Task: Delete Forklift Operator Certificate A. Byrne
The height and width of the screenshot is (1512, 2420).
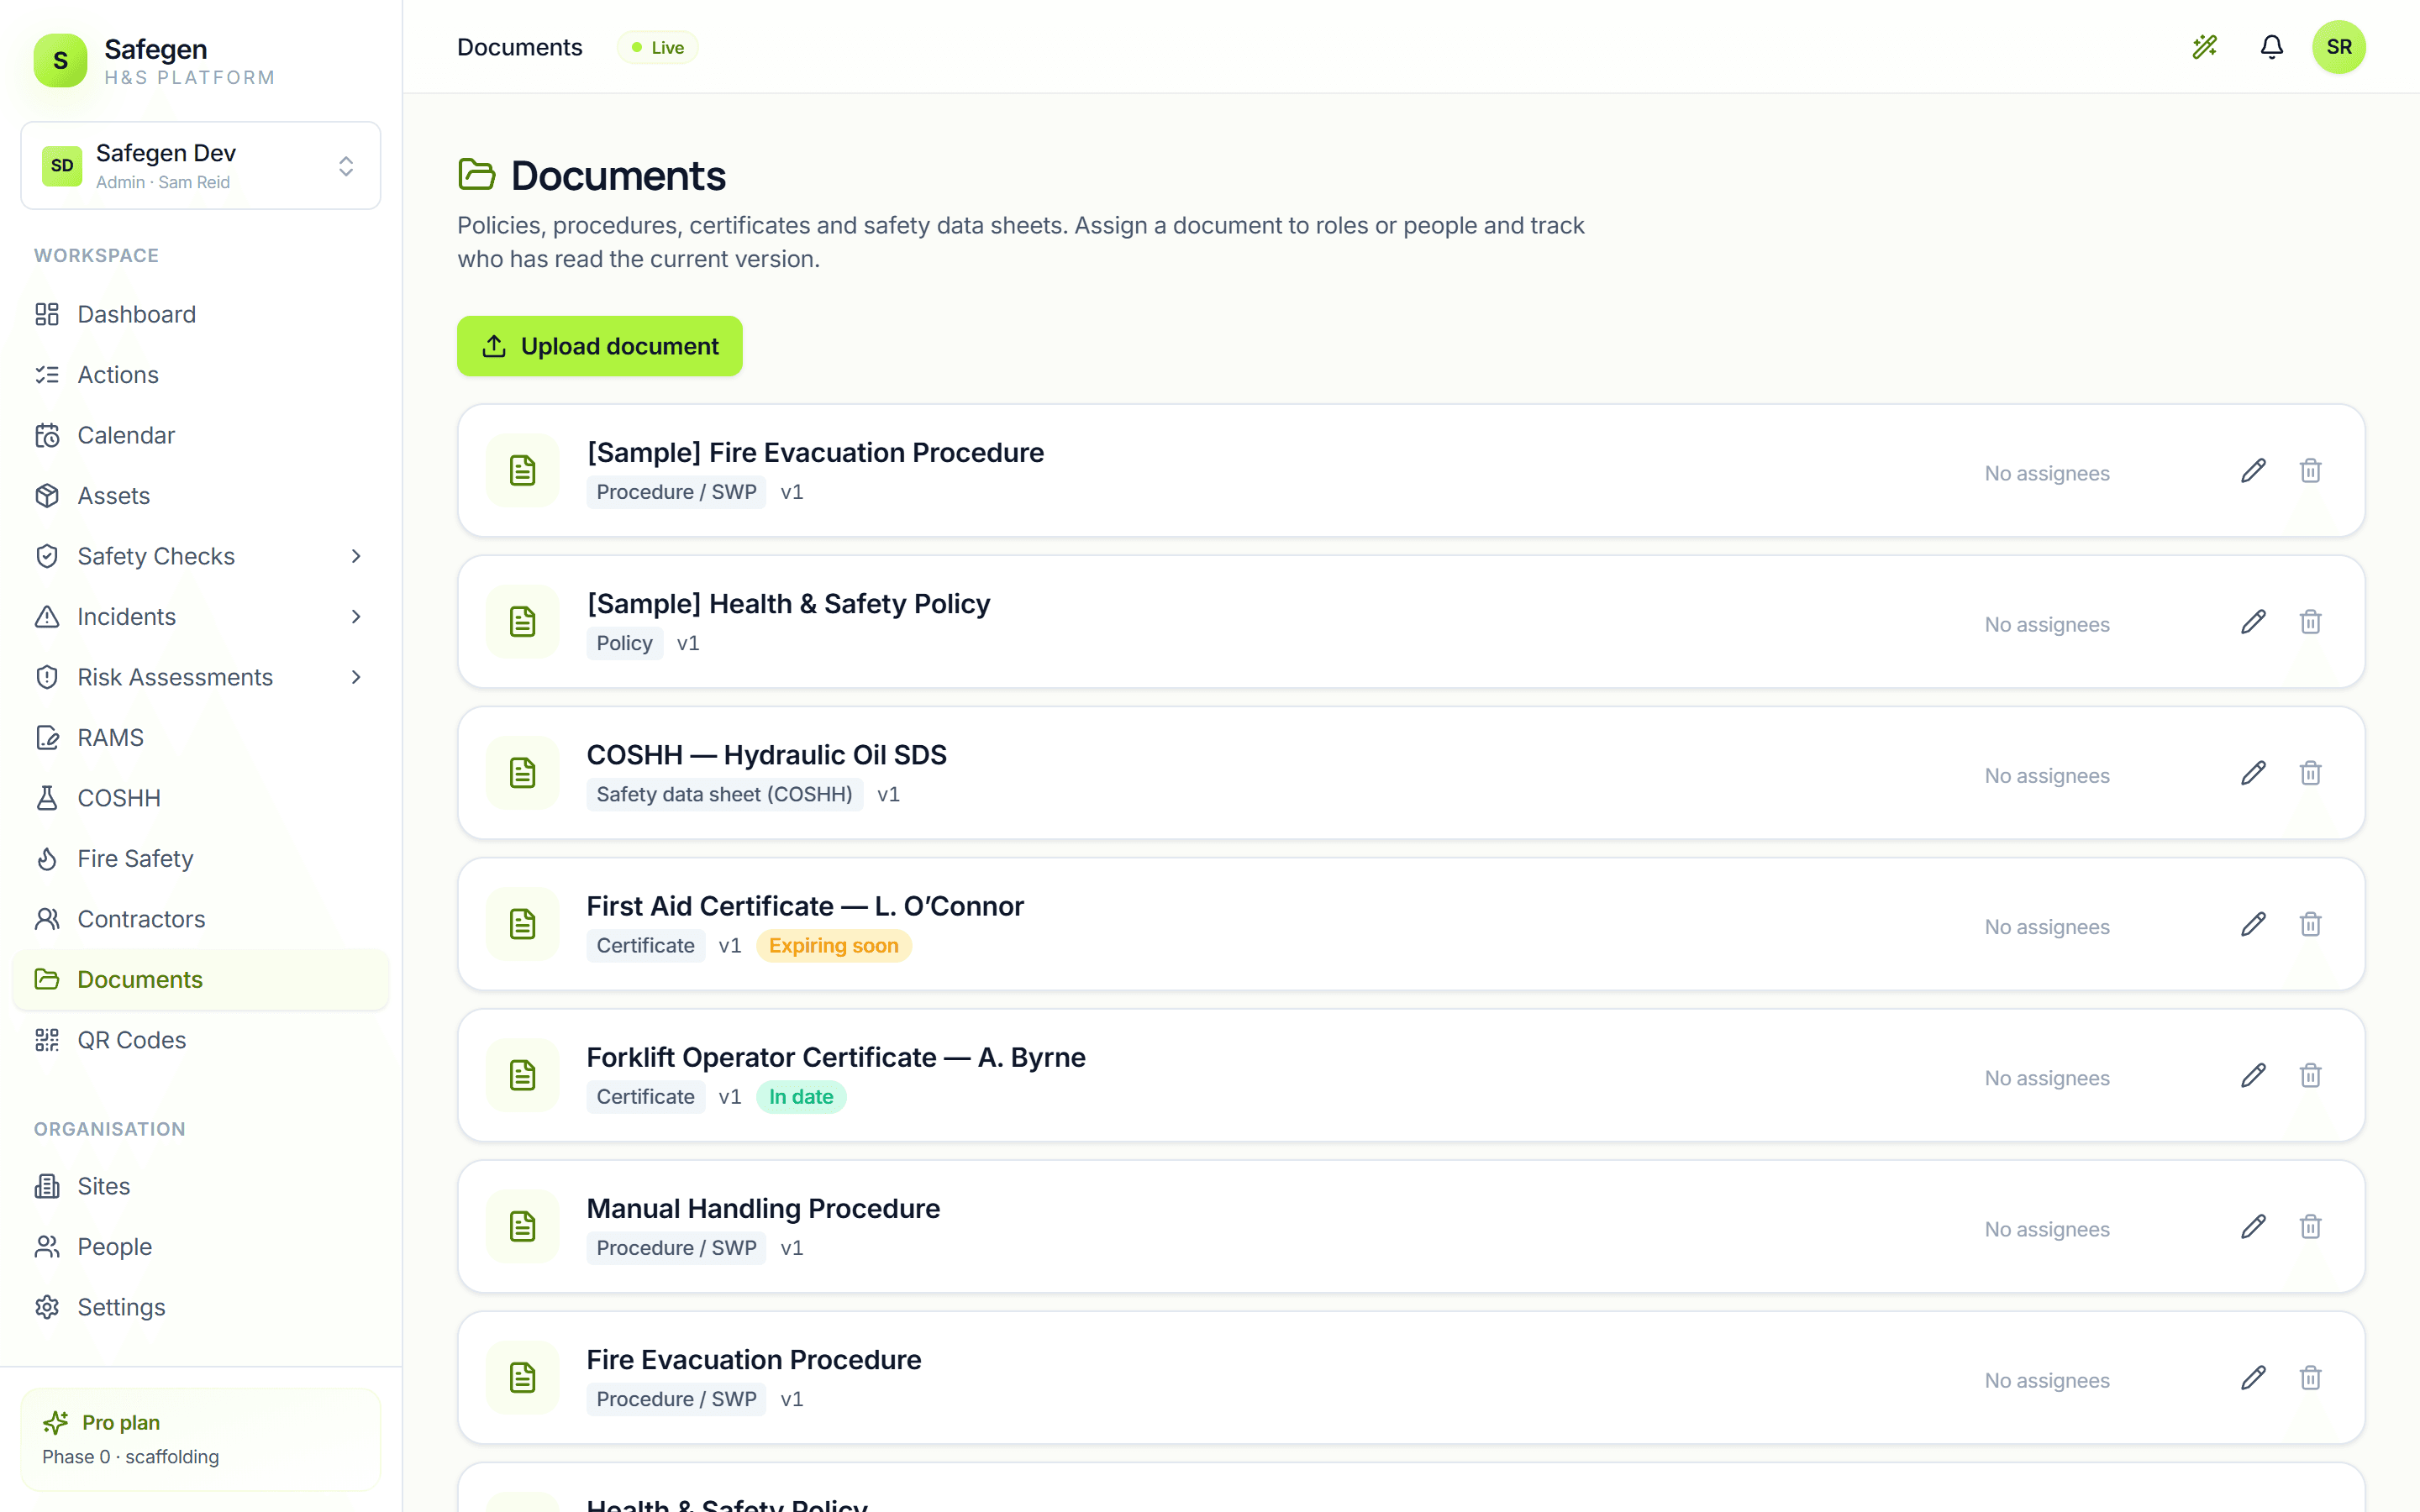Action: pos(2310,1075)
